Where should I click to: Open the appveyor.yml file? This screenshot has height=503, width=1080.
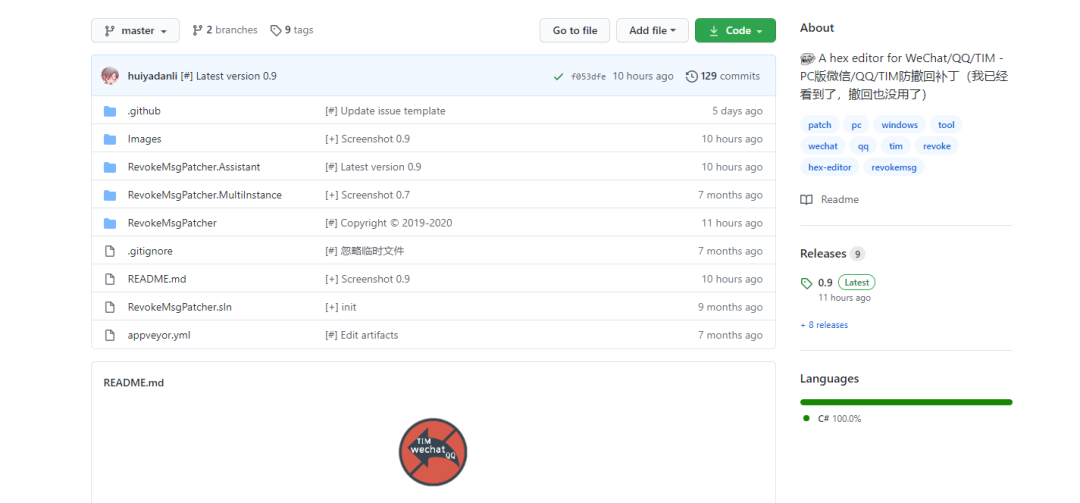(x=159, y=336)
